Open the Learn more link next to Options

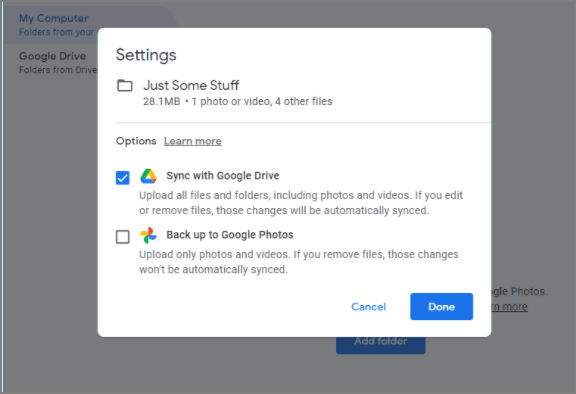[192, 141]
